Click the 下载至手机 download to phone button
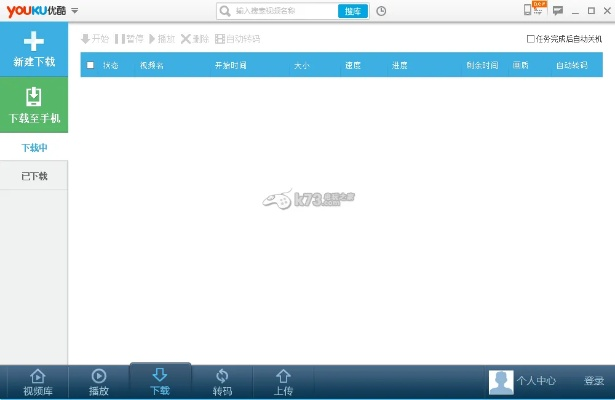This screenshot has width=615, height=400. point(34,105)
